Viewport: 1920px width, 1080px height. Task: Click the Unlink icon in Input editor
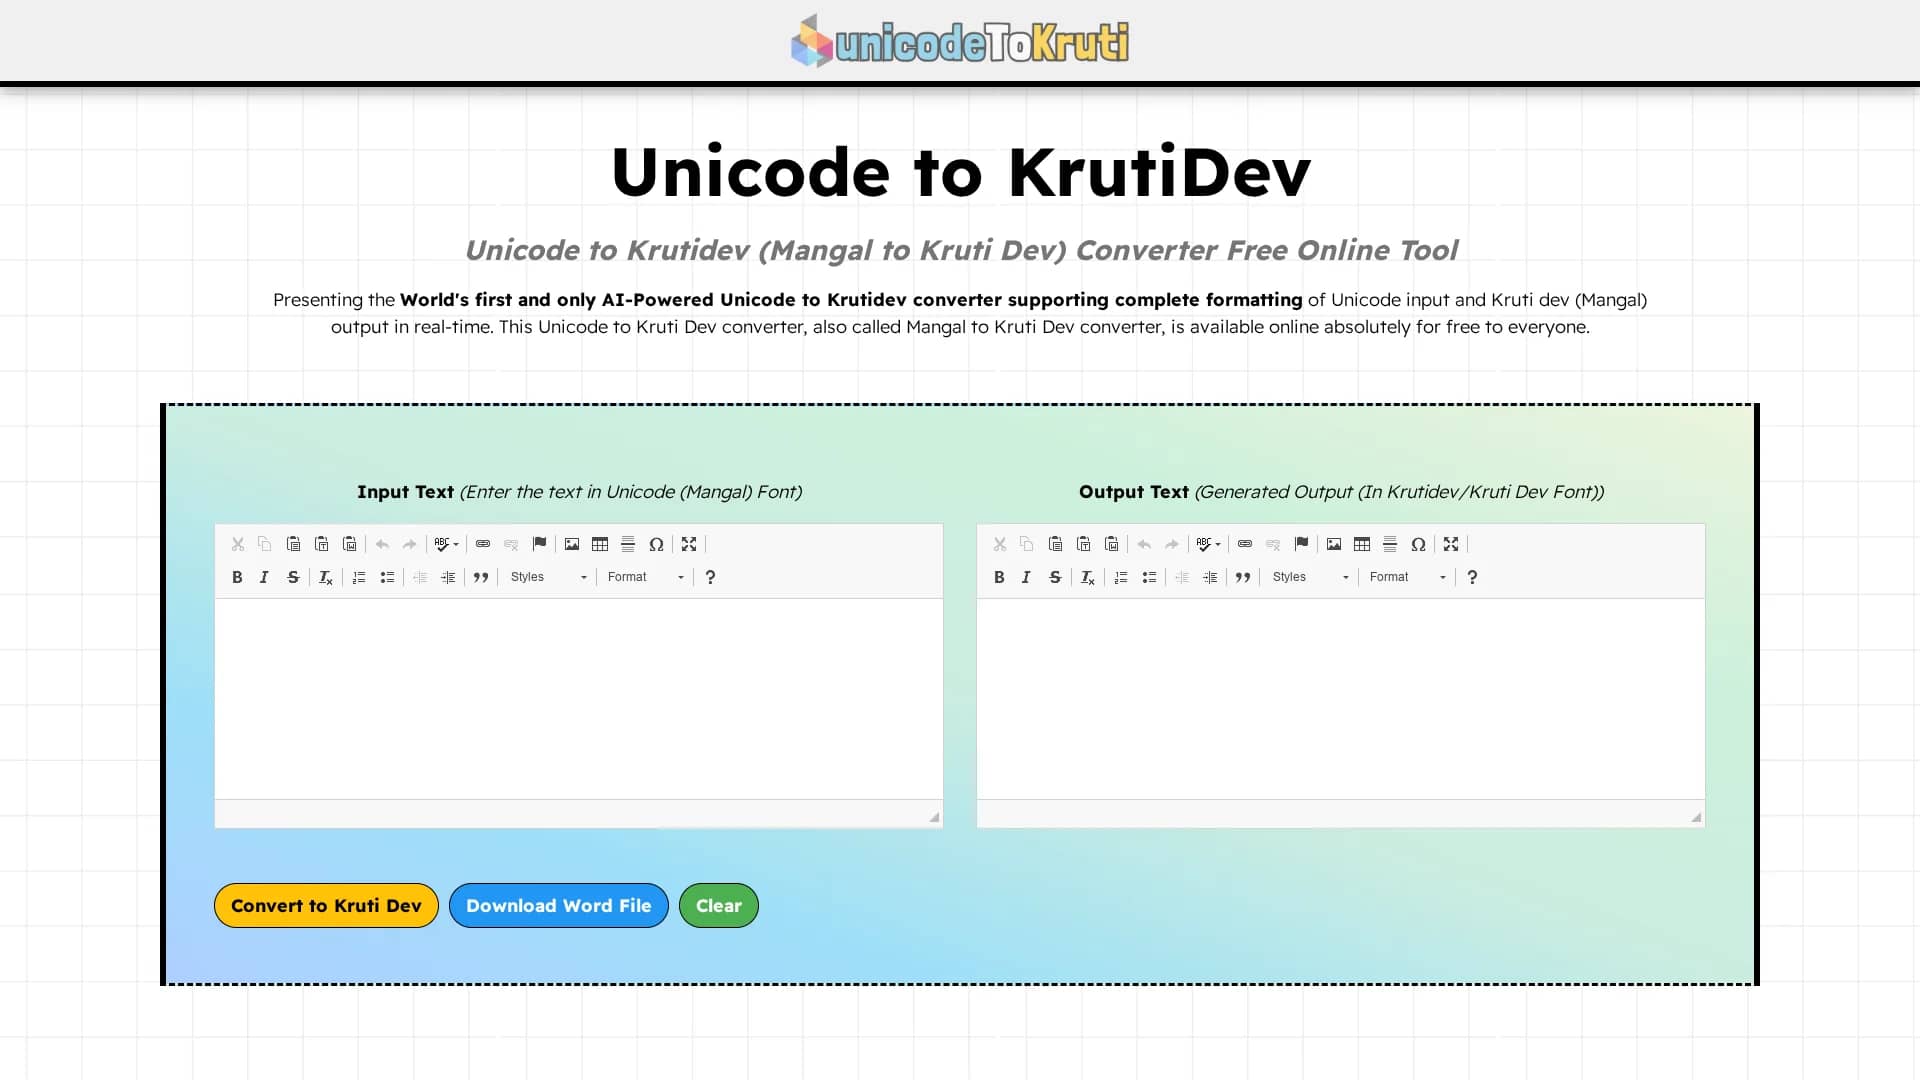[x=511, y=544]
